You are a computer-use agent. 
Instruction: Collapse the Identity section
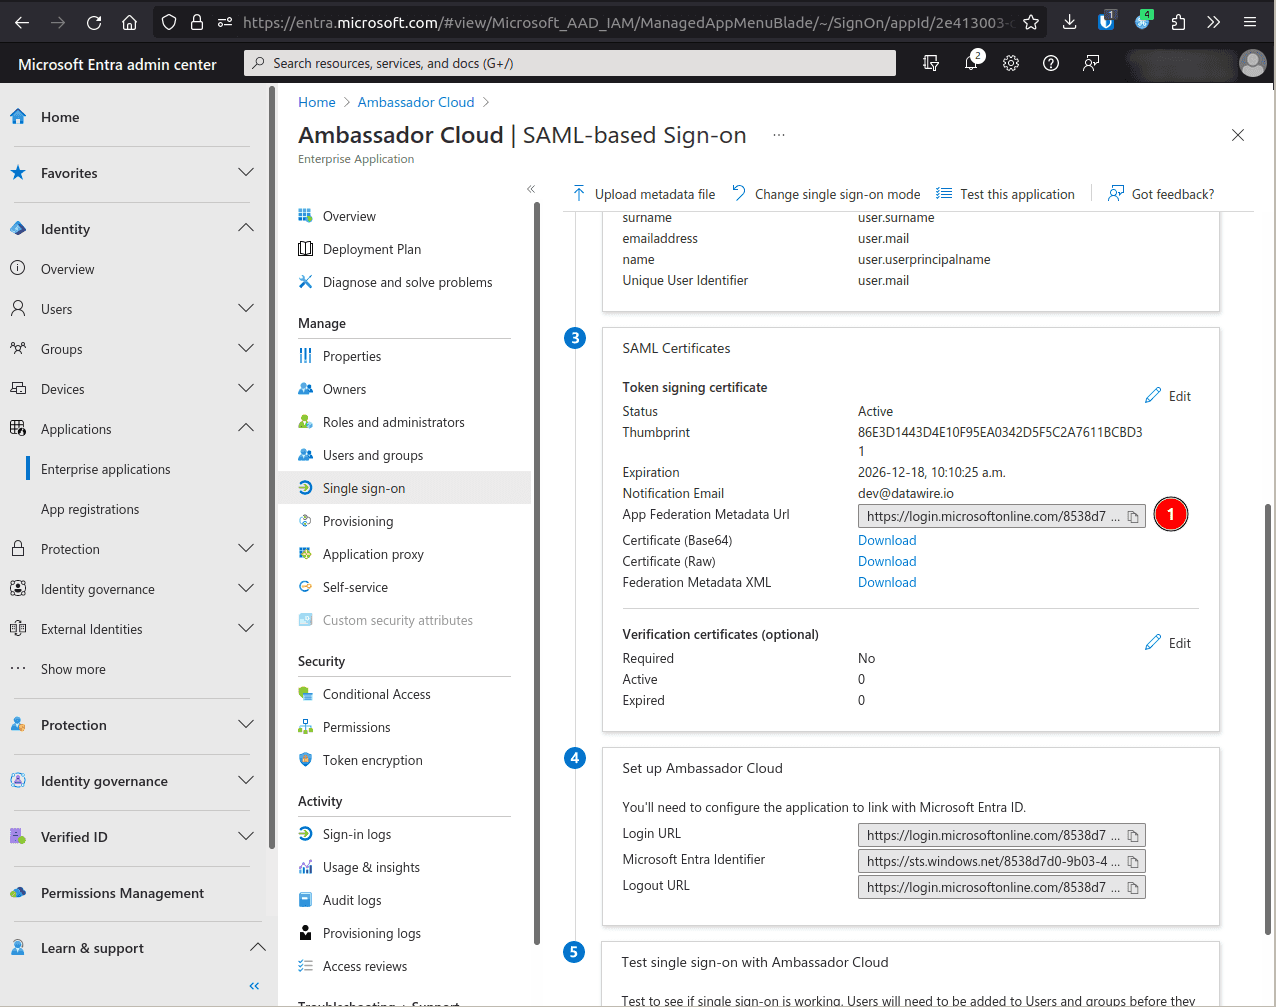246,229
